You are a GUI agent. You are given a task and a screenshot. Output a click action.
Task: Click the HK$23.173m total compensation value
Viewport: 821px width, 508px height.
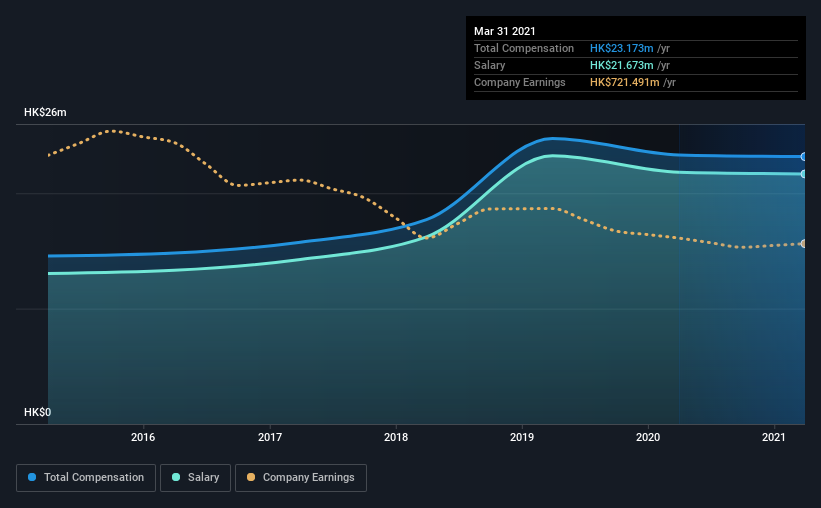[622, 49]
